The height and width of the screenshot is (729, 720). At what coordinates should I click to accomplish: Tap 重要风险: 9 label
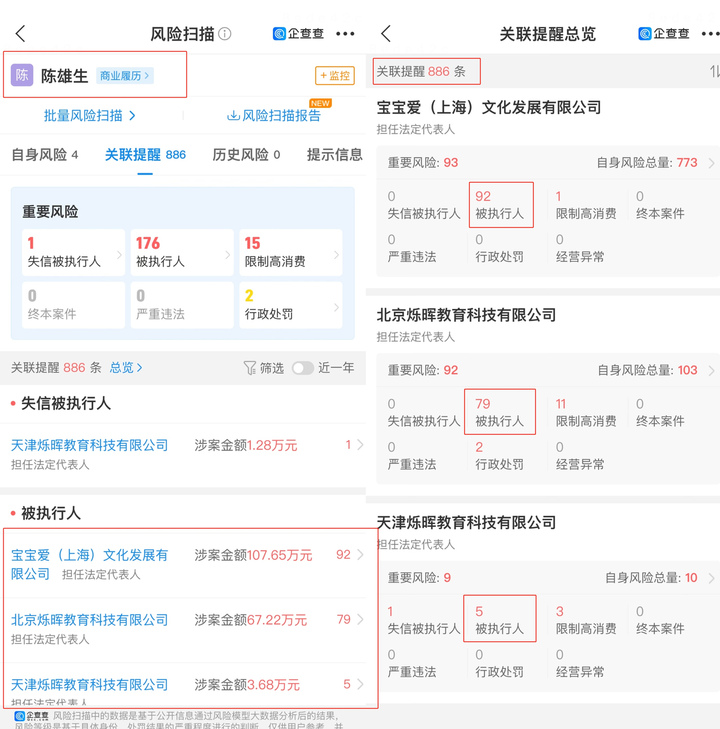click(x=419, y=577)
